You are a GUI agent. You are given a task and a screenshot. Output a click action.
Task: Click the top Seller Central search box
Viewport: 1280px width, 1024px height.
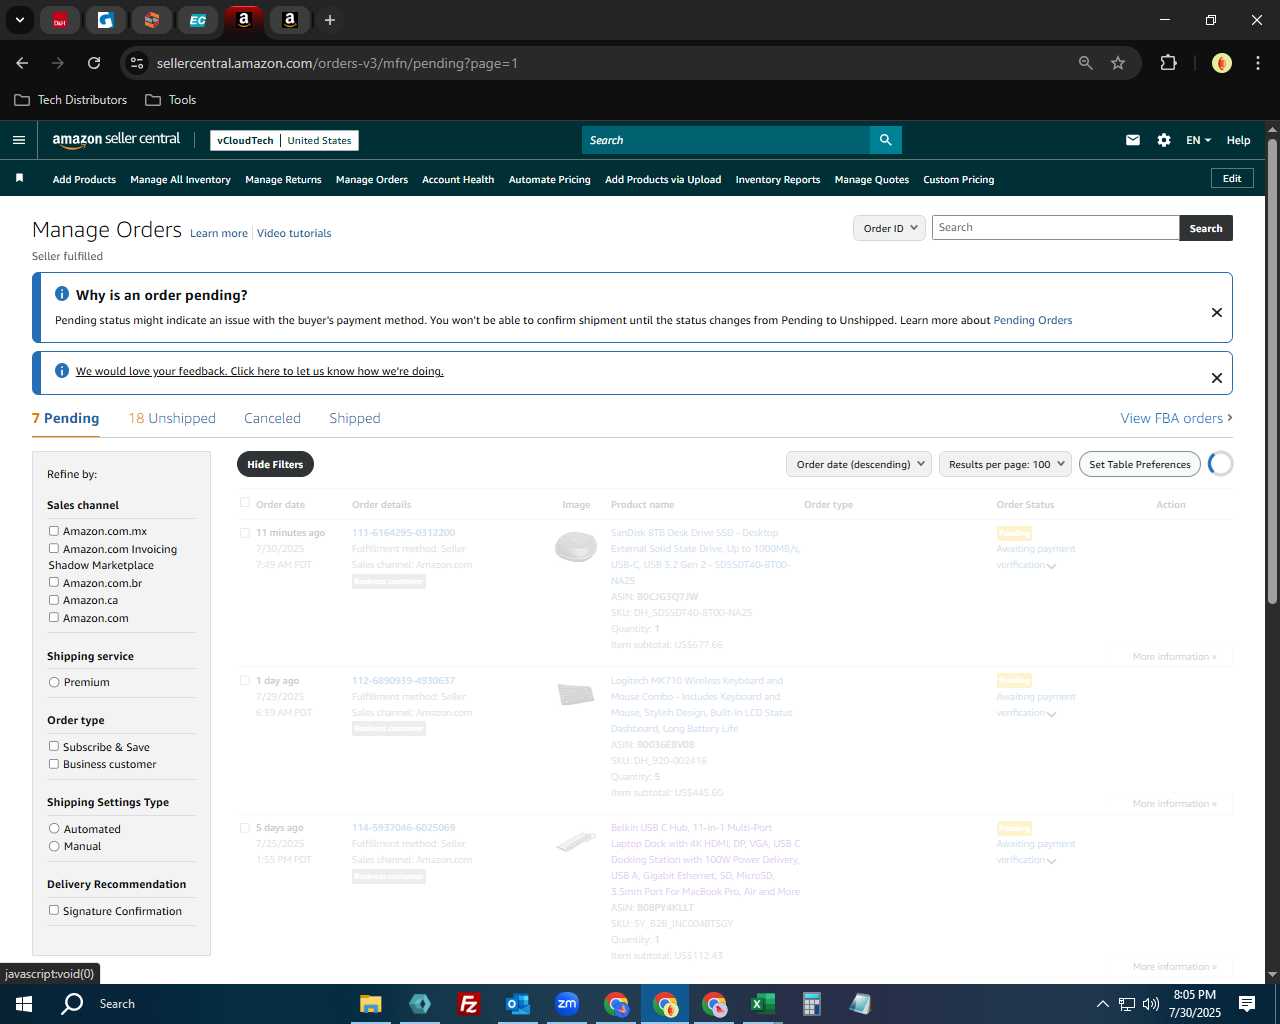pos(726,140)
